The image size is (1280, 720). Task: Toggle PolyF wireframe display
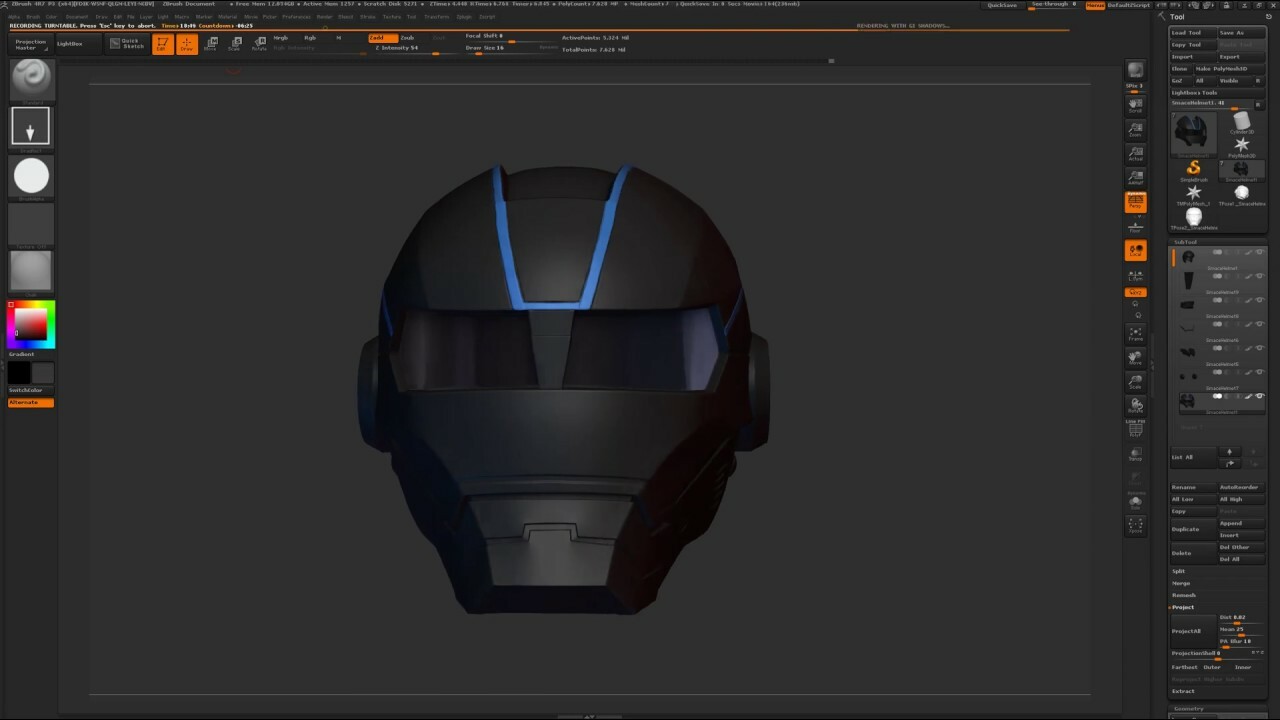tap(1135, 429)
